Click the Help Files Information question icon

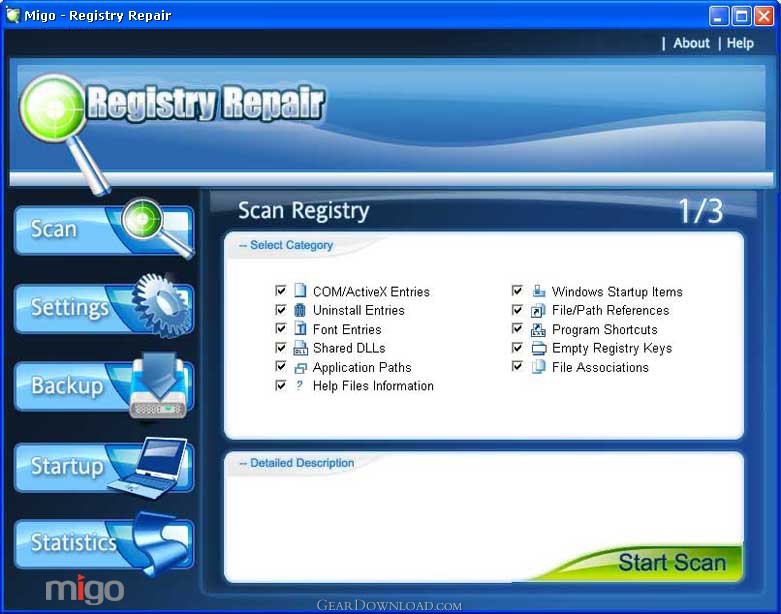(x=299, y=385)
